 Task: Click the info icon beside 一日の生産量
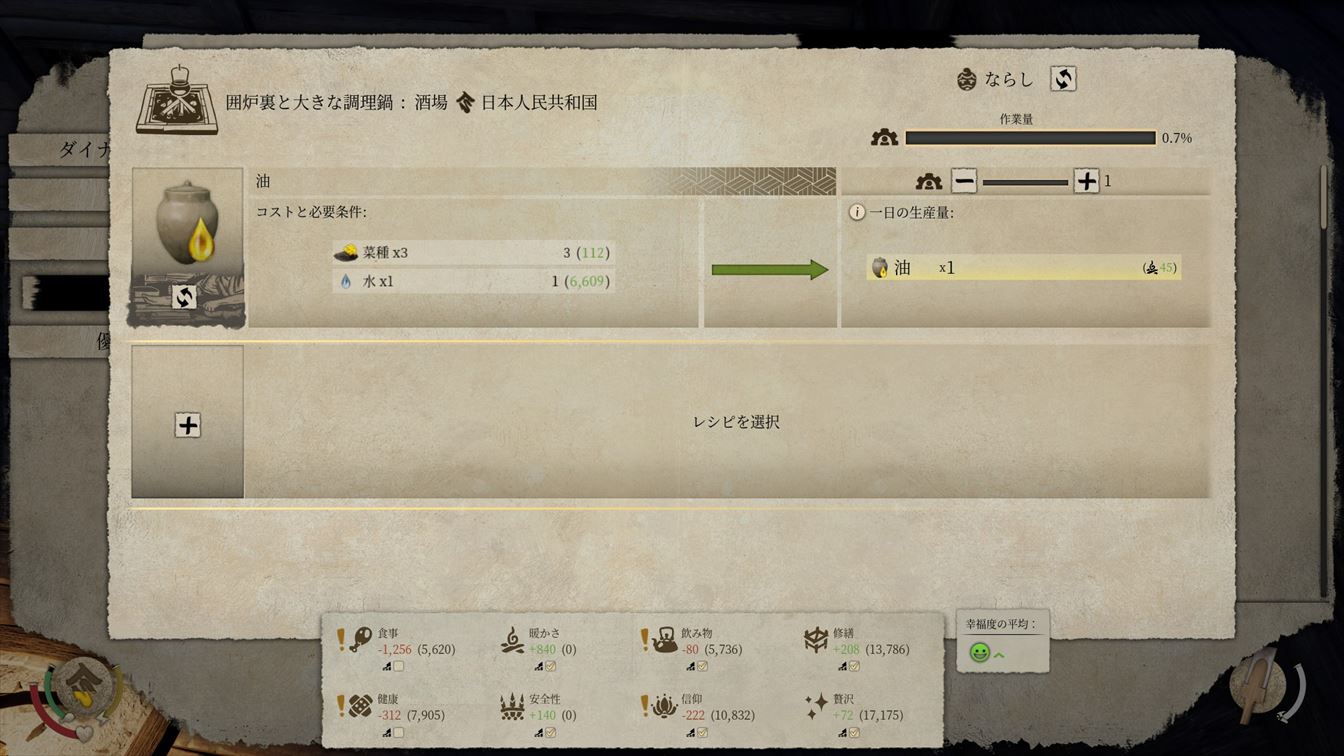tap(857, 213)
